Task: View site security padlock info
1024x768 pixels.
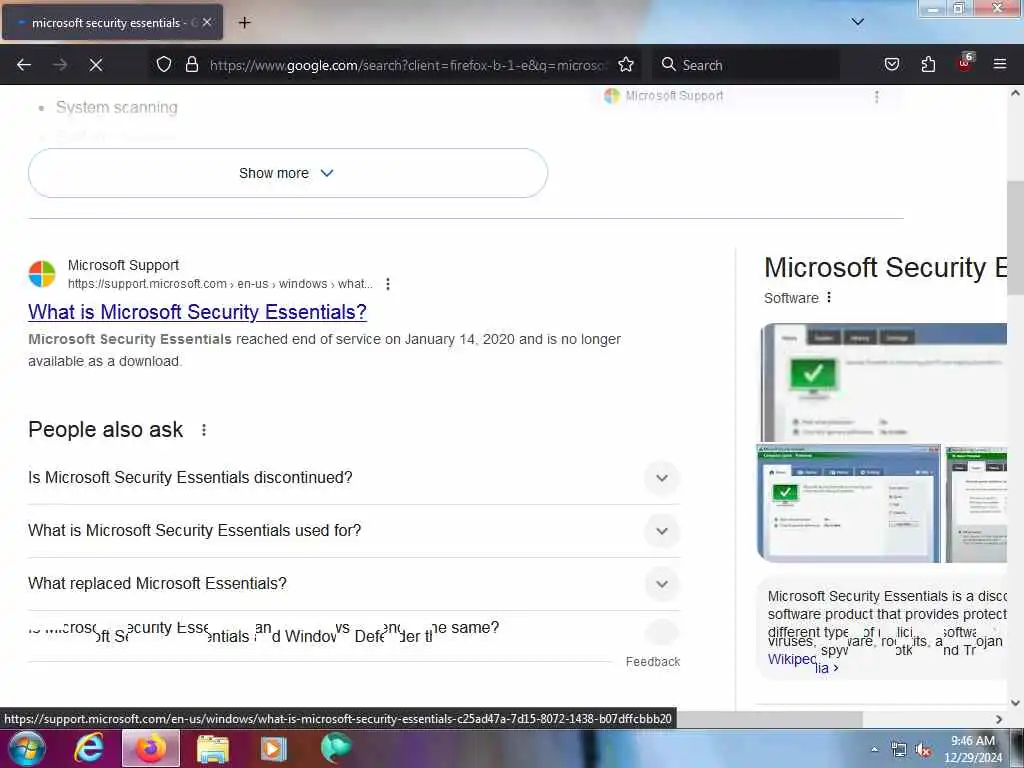Action: coord(191,64)
